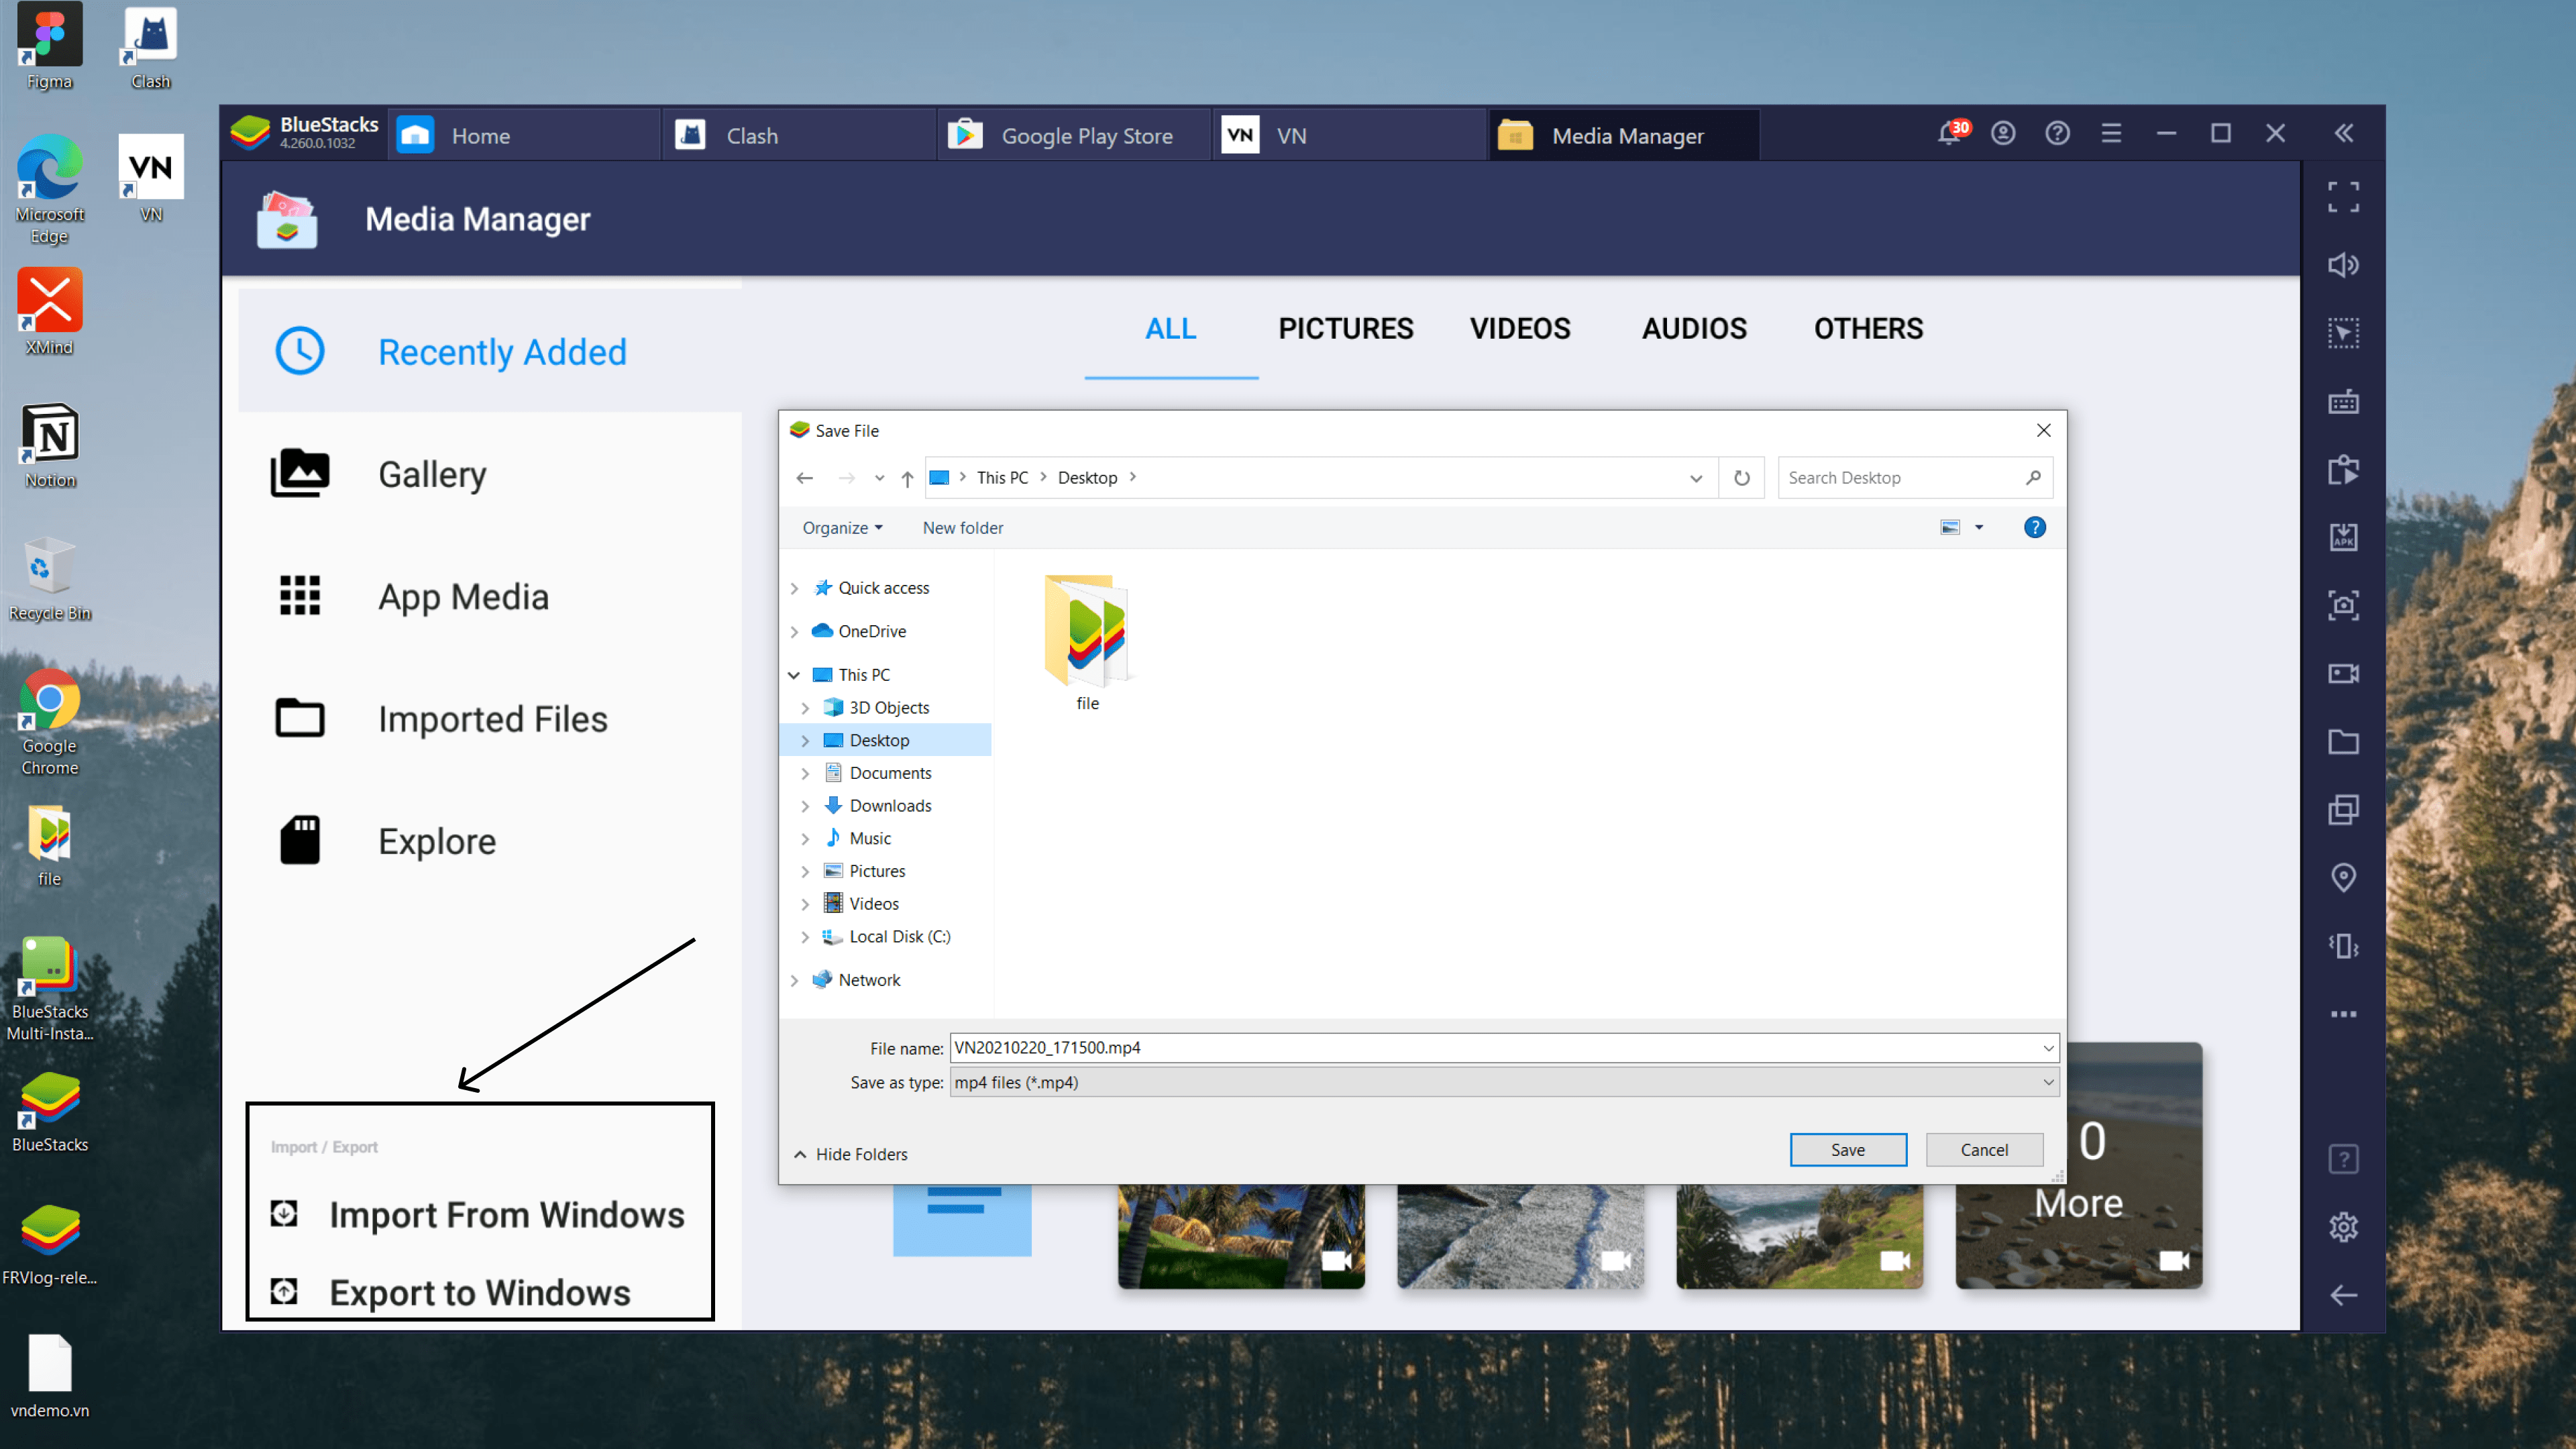Viewport: 2576px width, 1449px height.
Task: Expand the Local Disk (C:) tree node
Action: [x=806, y=937]
